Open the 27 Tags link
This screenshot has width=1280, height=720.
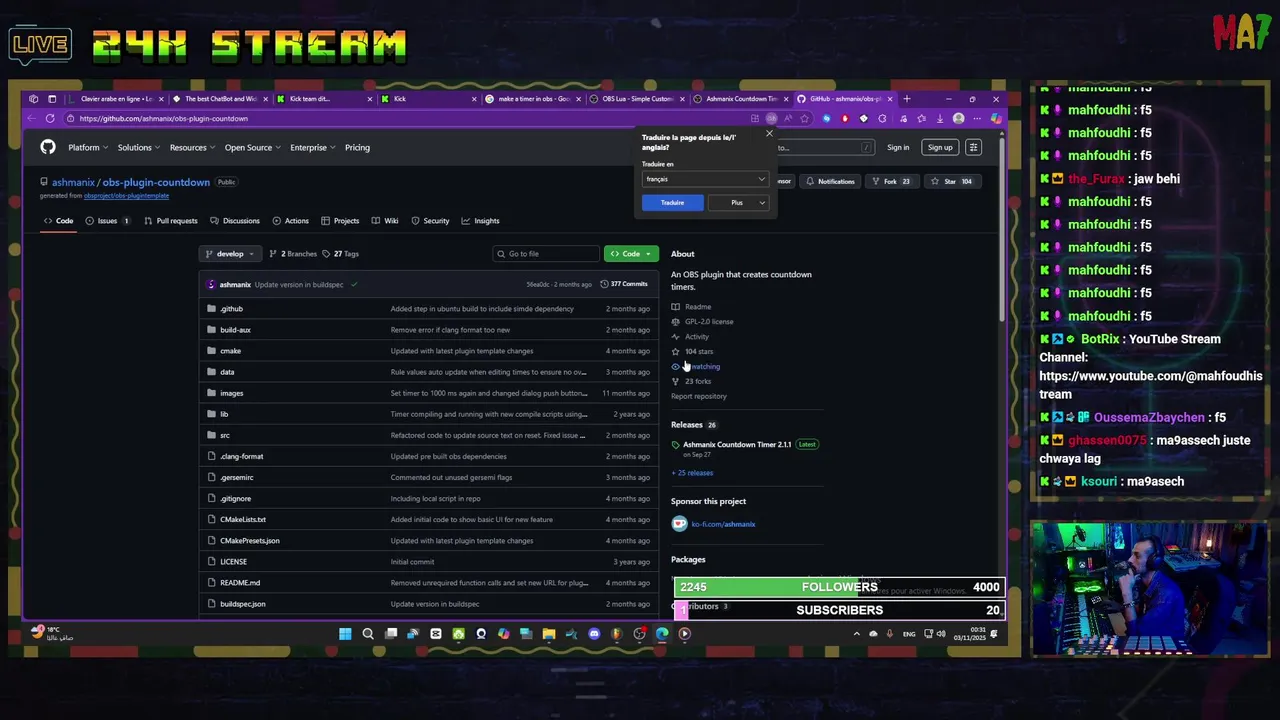click(341, 254)
